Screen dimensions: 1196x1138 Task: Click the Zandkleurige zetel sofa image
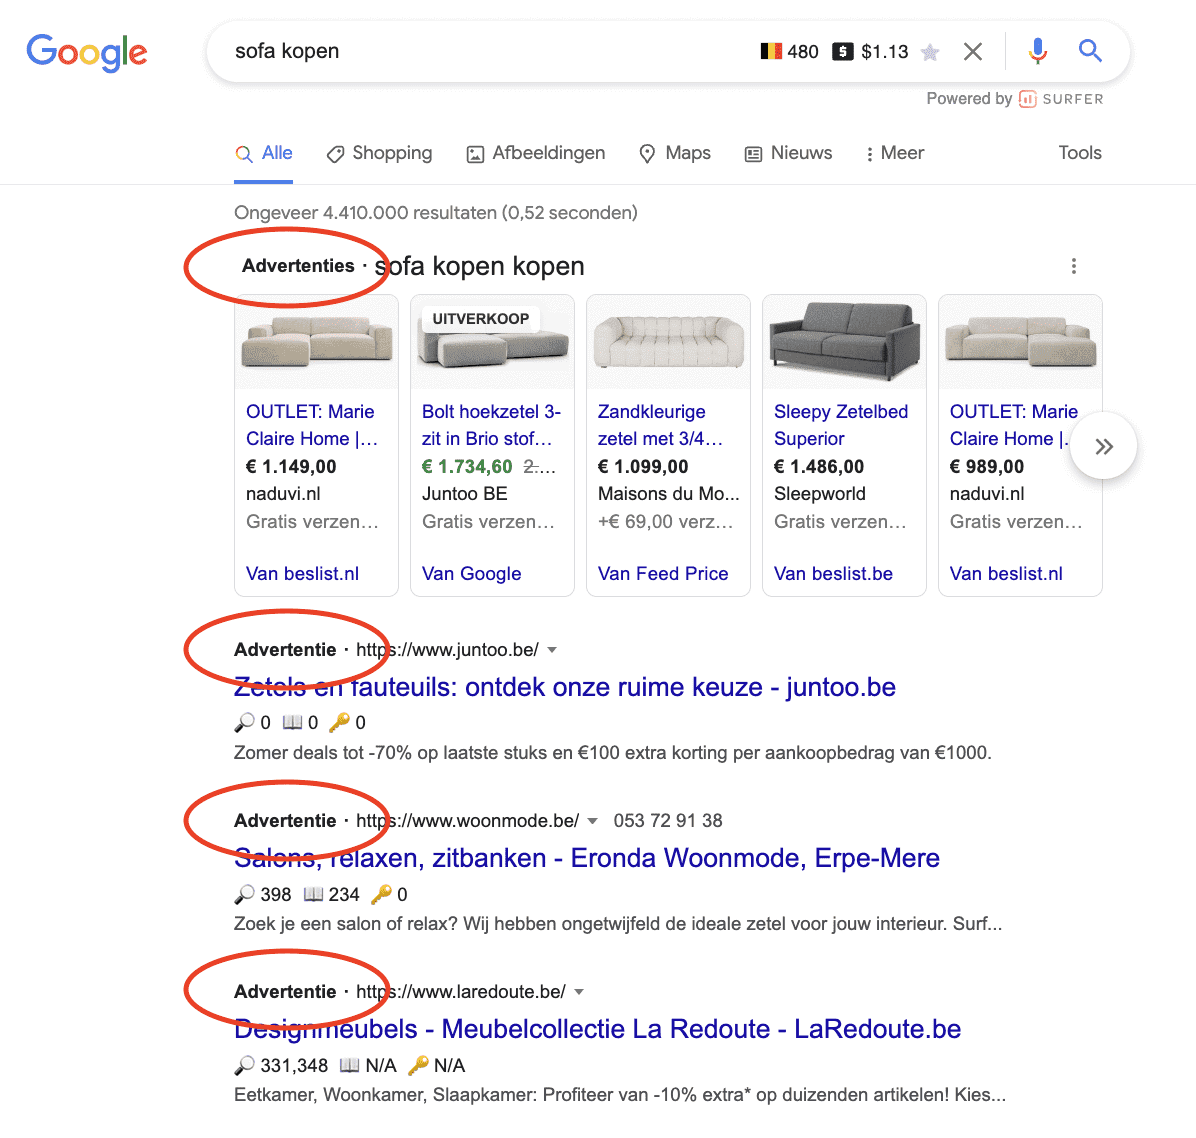(x=668, y=342)
